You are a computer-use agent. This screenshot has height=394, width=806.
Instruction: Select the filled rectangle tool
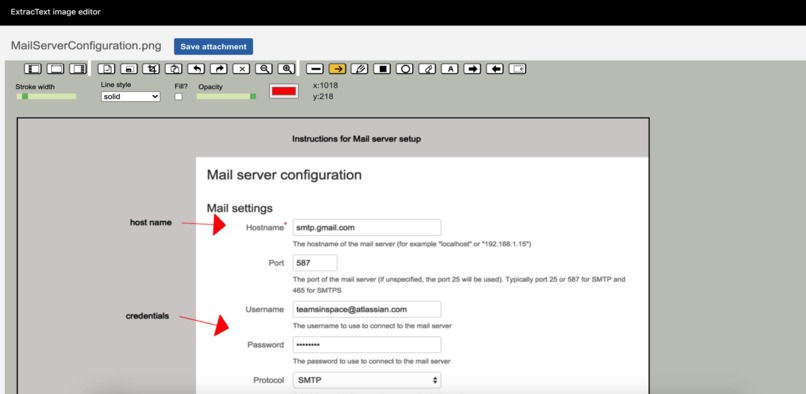click(382, 69)
